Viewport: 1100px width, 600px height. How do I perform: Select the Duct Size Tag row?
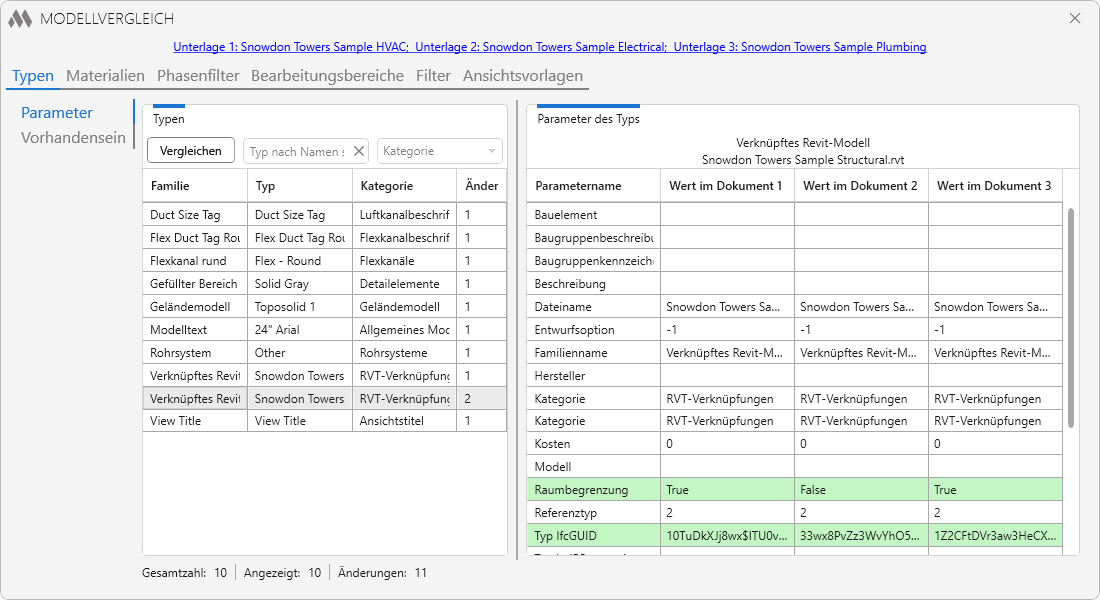(324, 215)
